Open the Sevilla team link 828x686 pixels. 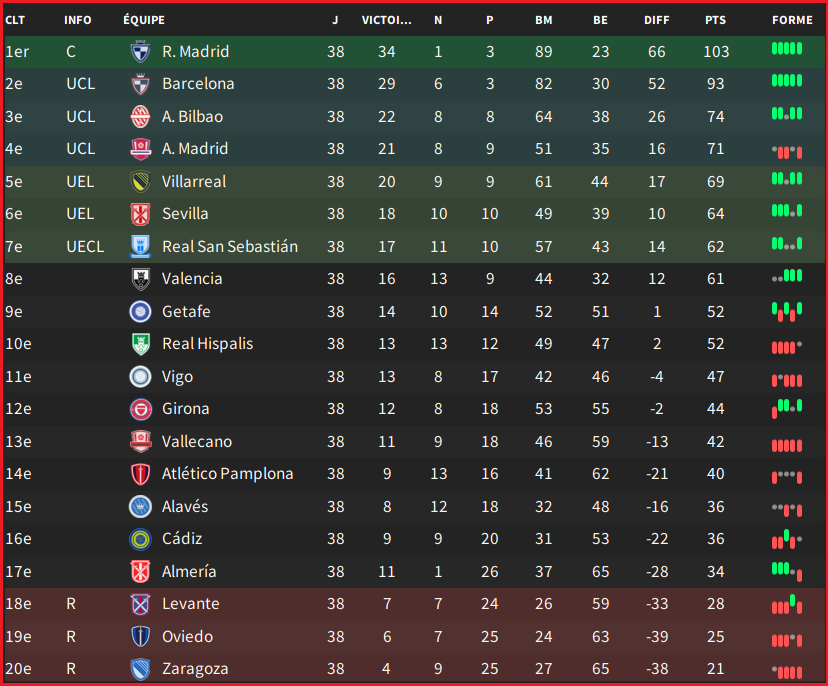coord(185,214)
